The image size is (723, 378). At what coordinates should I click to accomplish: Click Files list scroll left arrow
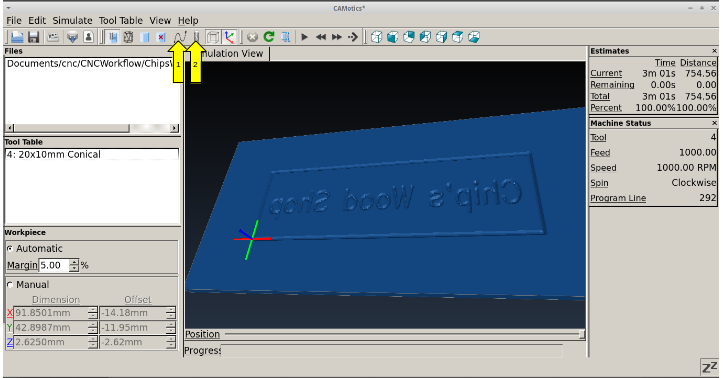point(10,128)
